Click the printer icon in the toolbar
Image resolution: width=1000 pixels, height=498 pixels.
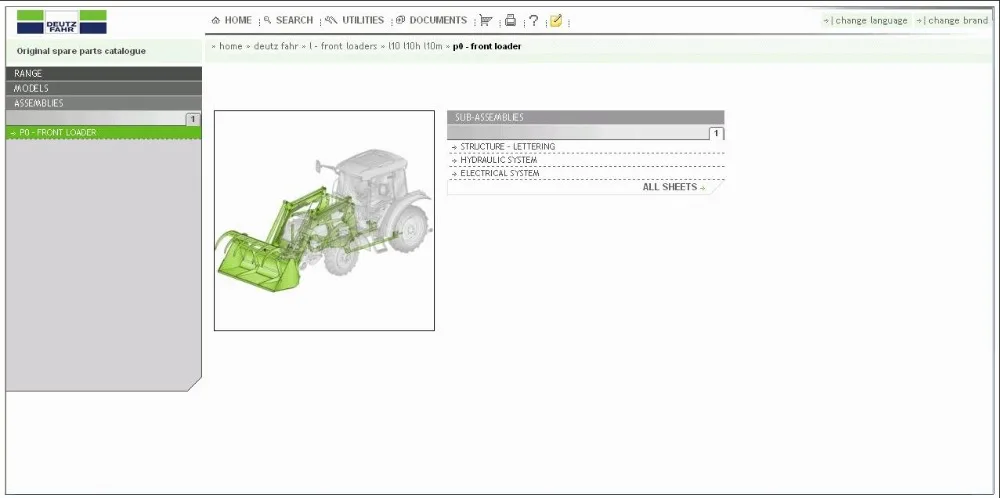510,20
